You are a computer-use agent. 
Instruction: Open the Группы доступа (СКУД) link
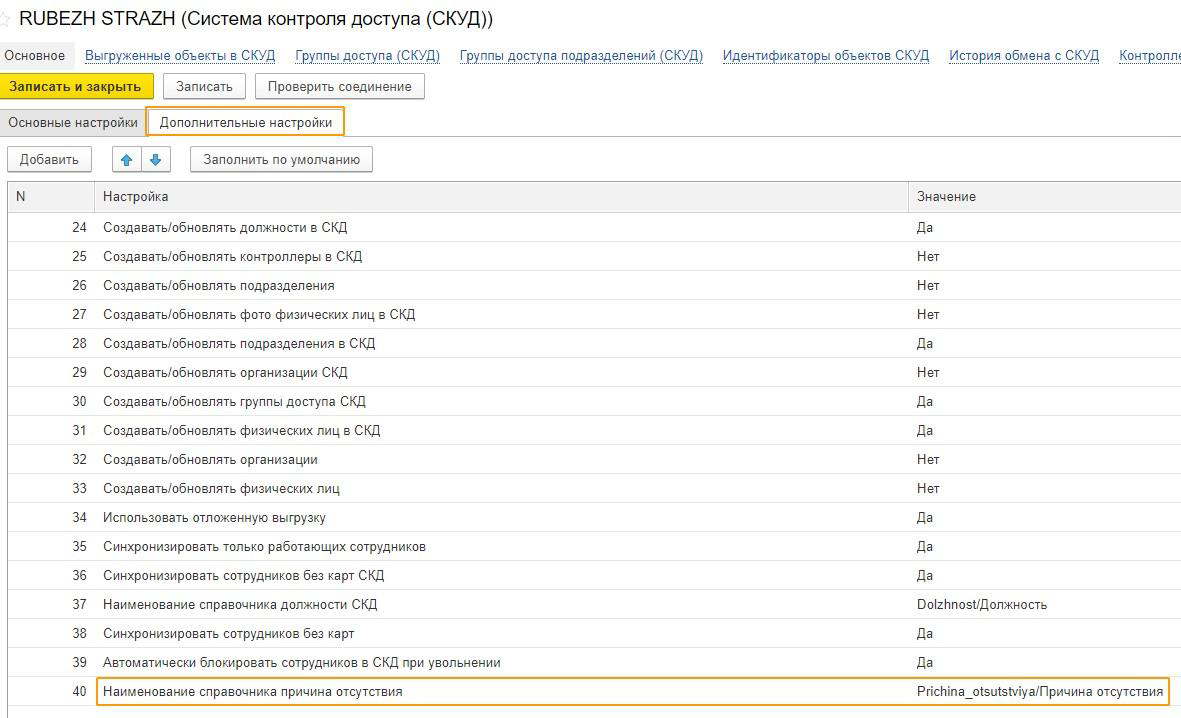pos(367,55)
